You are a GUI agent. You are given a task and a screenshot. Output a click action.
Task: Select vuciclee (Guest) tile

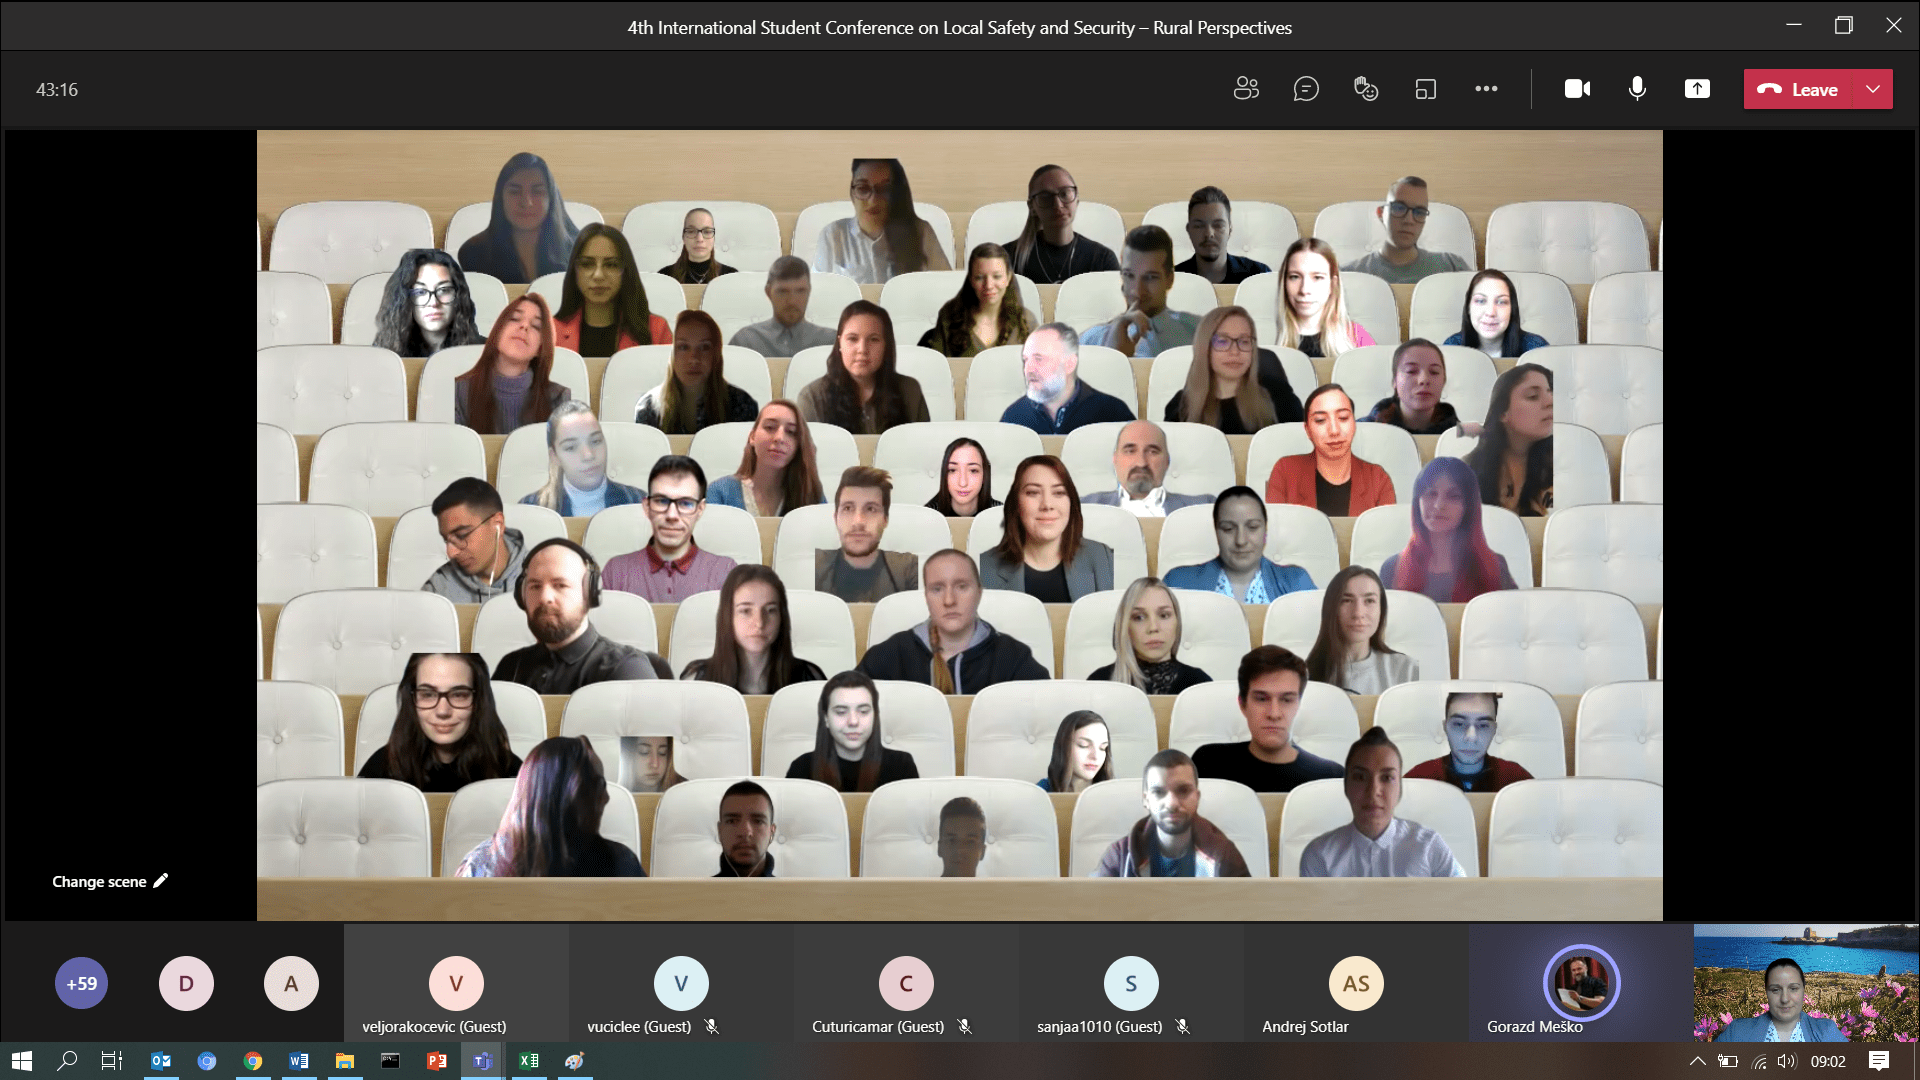pos(681,983)
